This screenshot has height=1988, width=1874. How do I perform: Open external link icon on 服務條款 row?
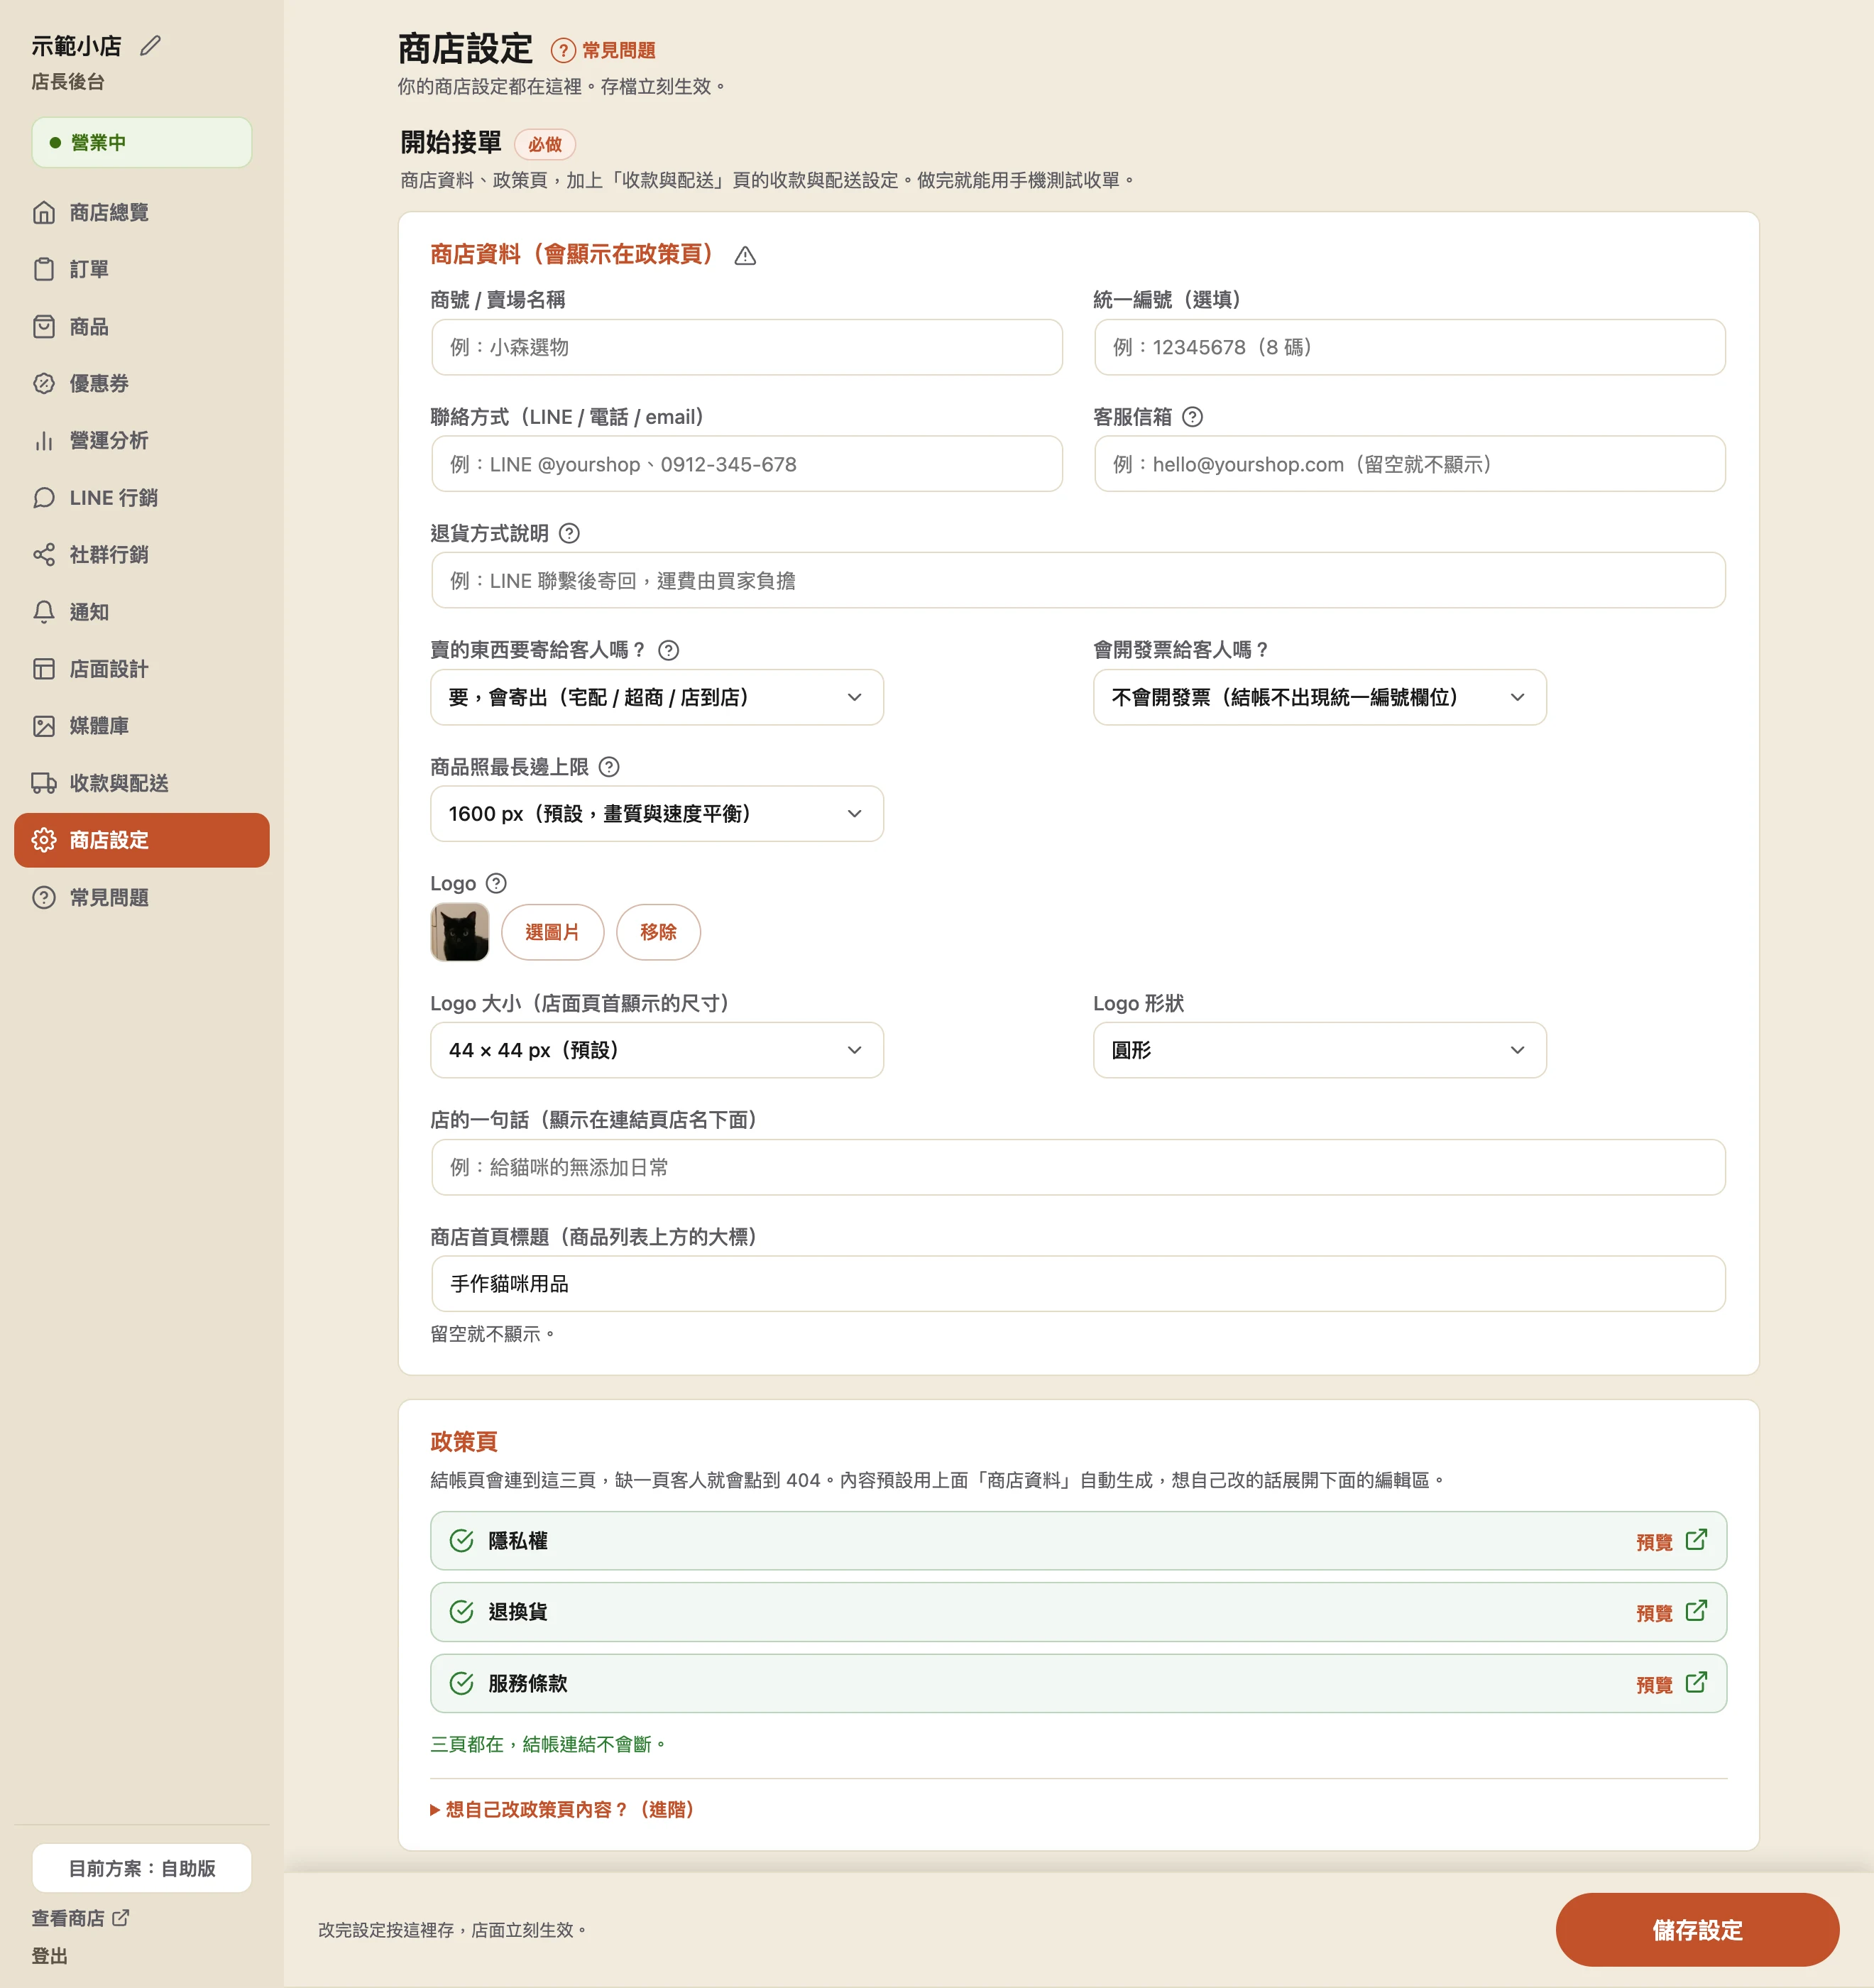pos(1696,1682)
